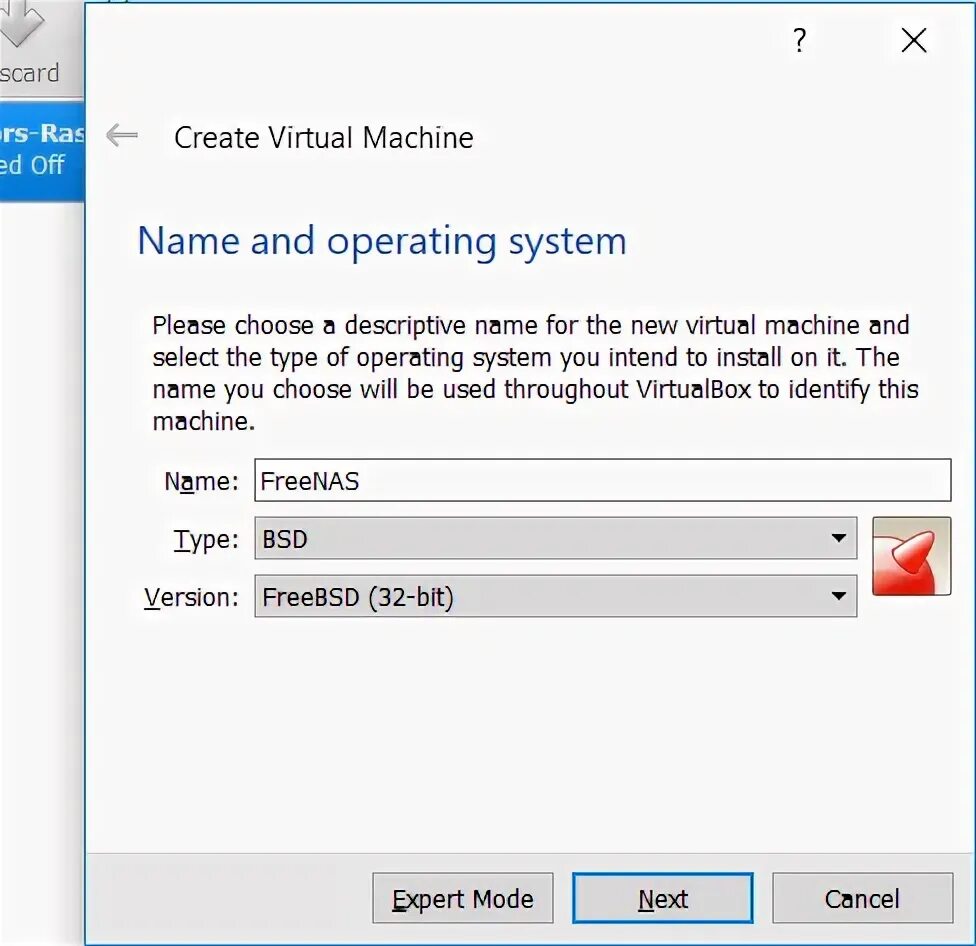Open the Version dropdown showing FreeBSD (32-bit)
Image resolution: width=976 pixels, height=946 pixels.
click(555, 596)
